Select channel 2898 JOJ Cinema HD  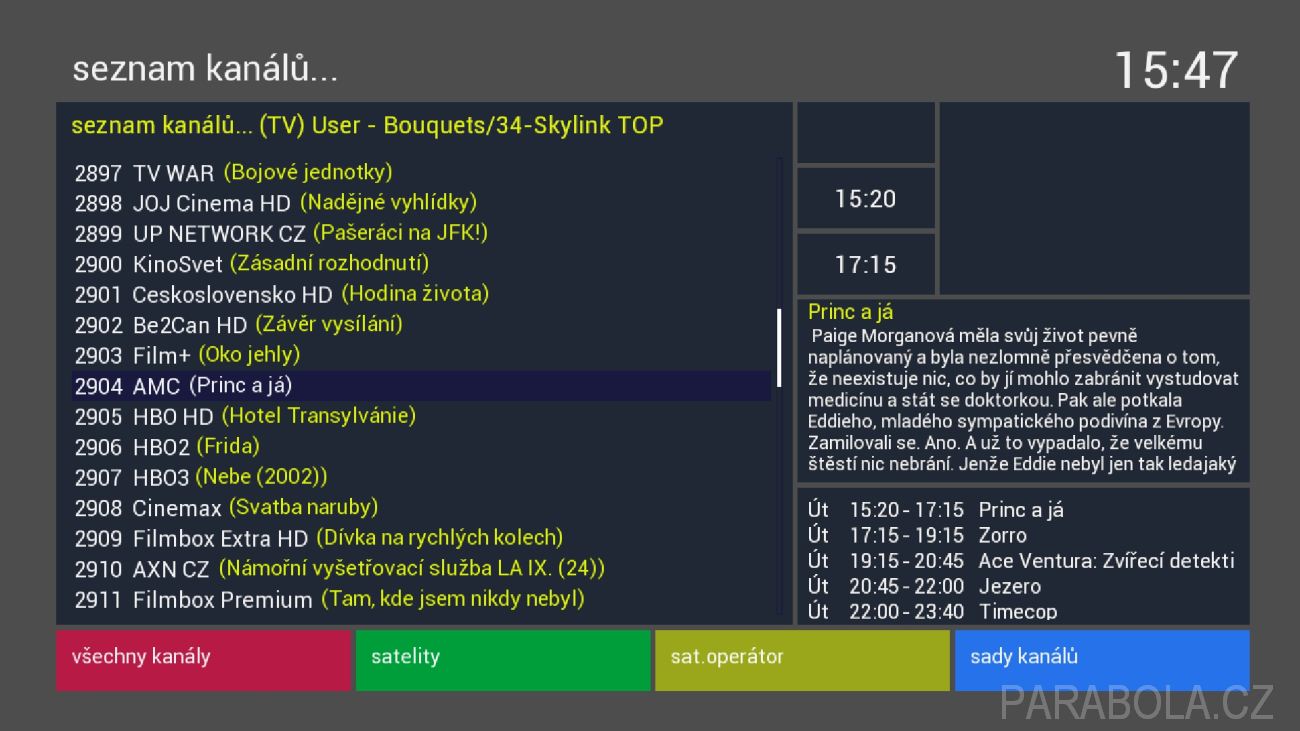coord(421,203)
